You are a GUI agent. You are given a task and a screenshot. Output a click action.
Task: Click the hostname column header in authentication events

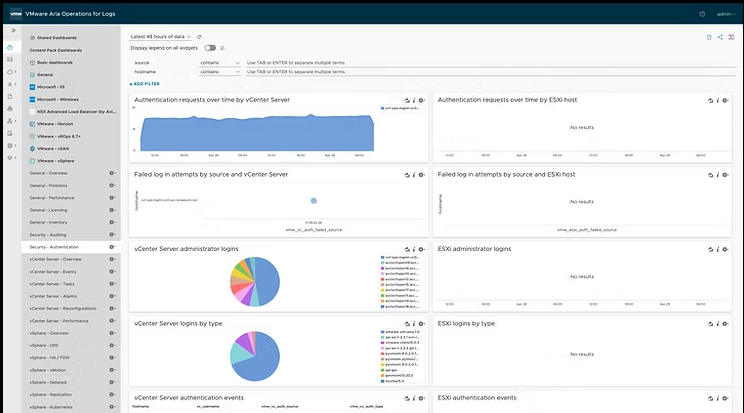(x=140, y=407)
